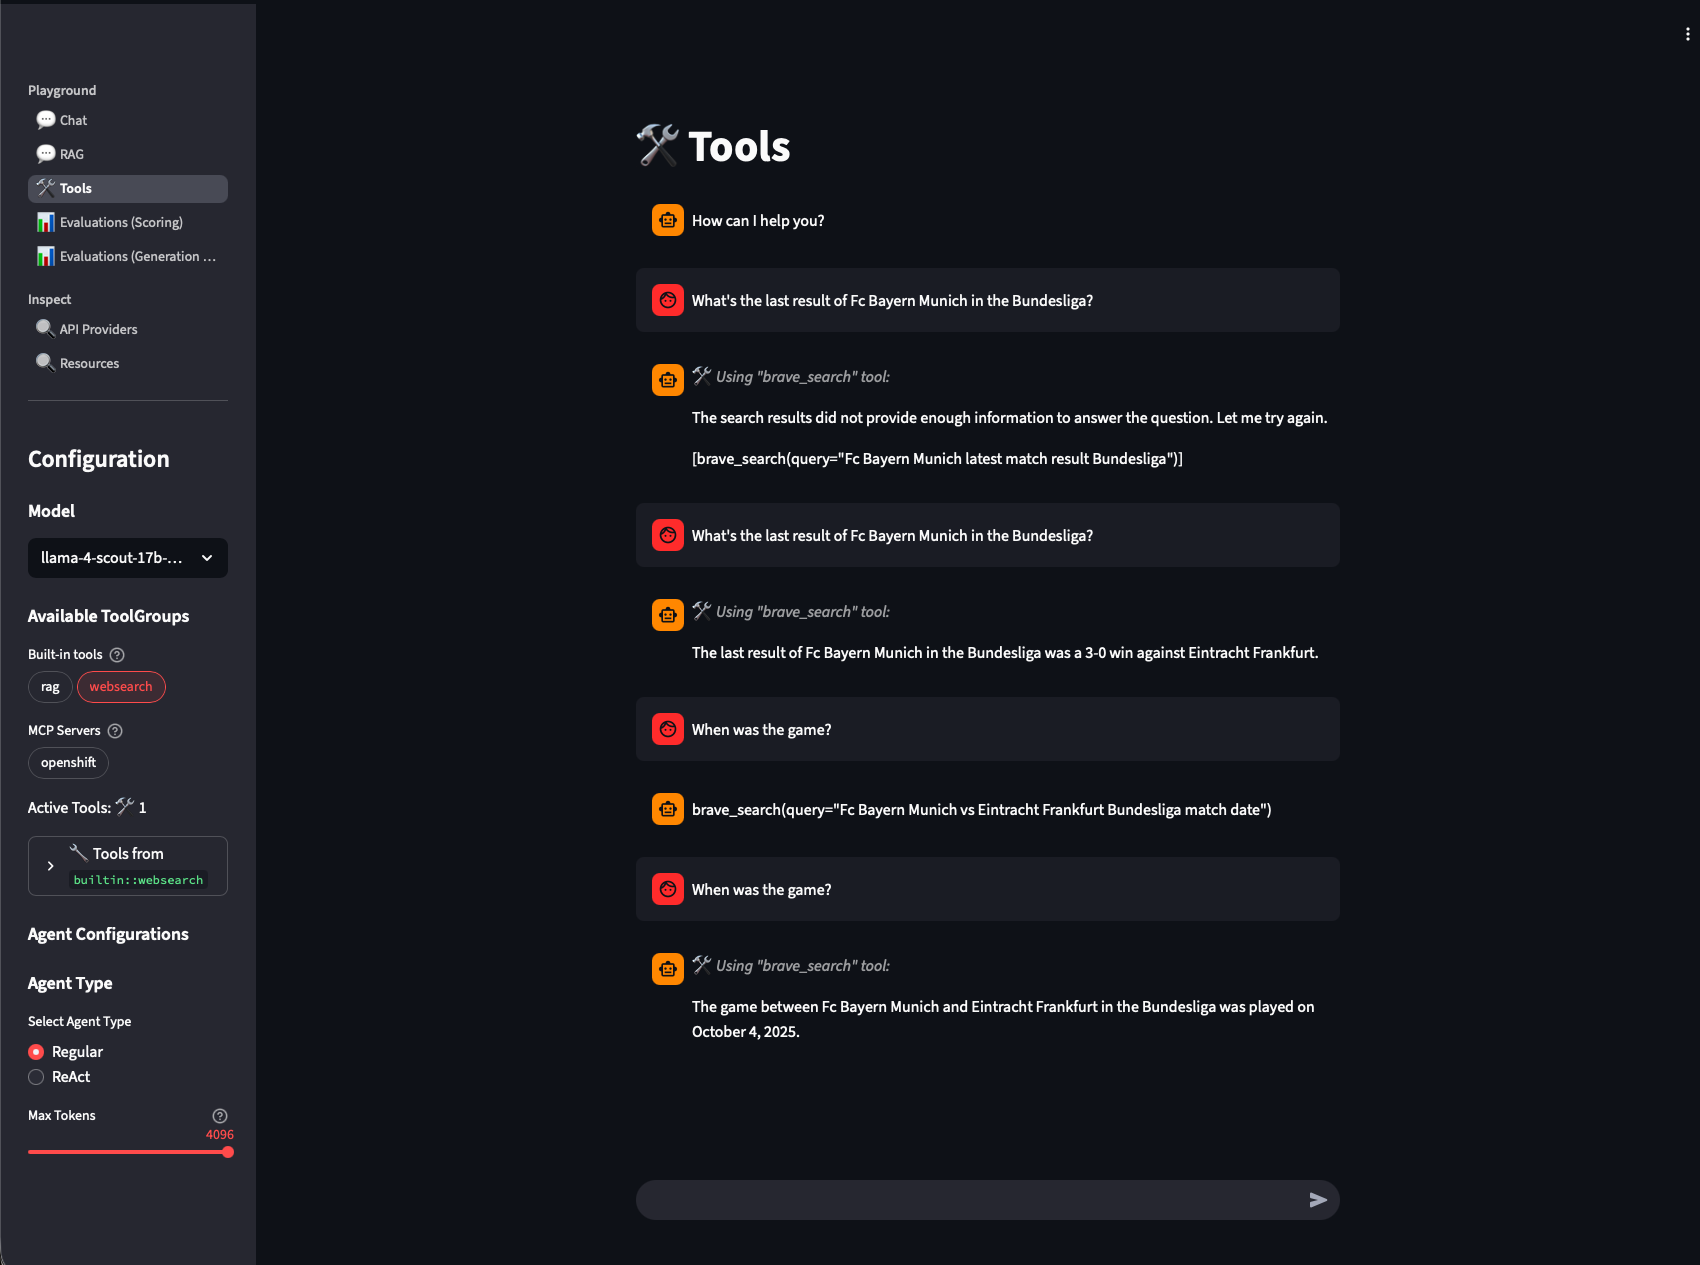Click the help icon beside Built-in tools
The image size is (1700, 1265).
pos(117,655)
